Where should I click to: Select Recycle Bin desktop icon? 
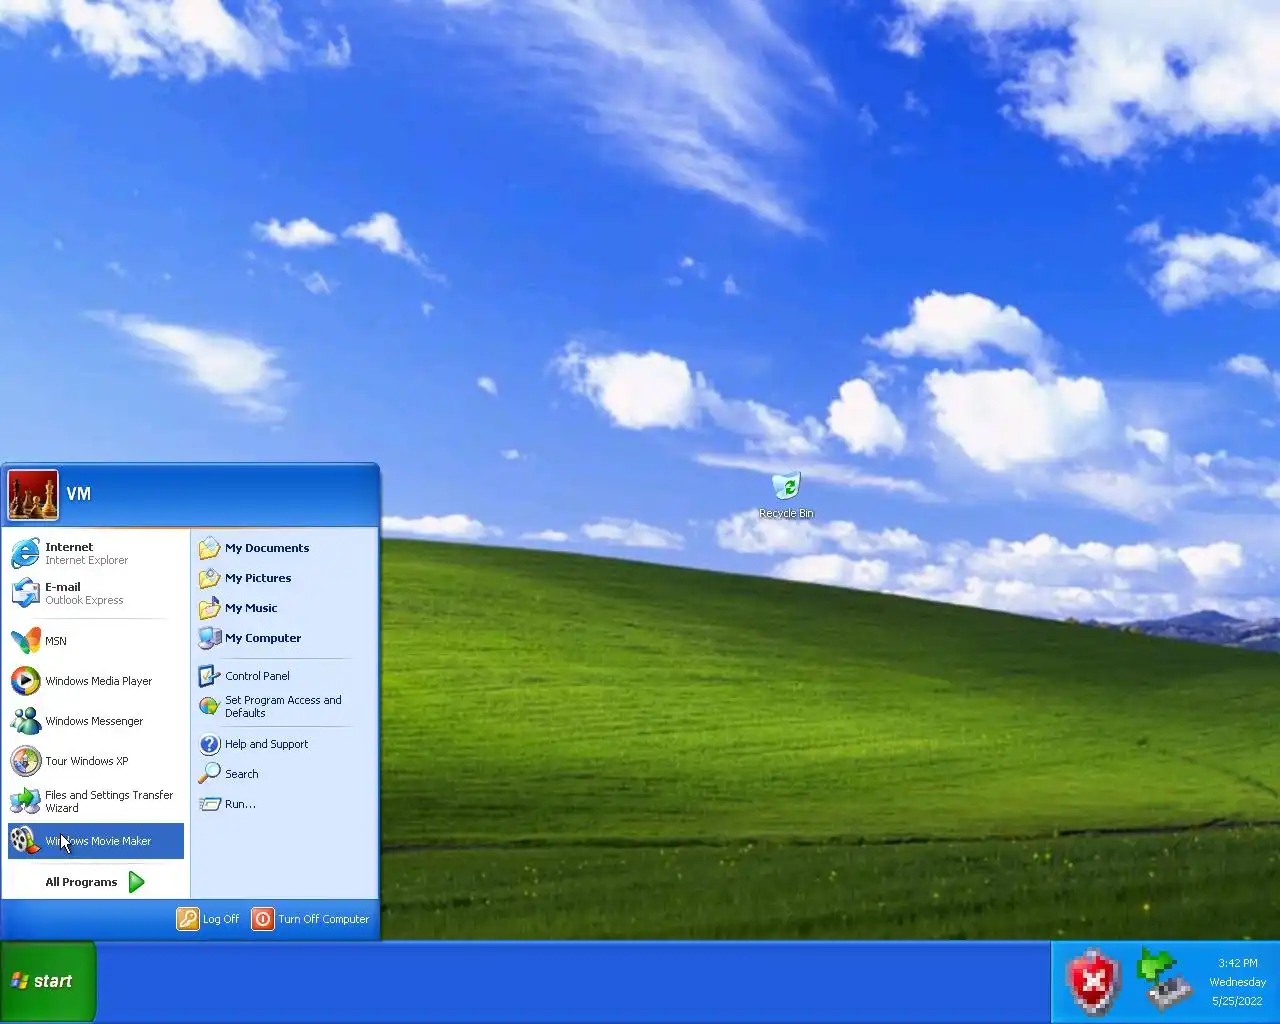787,486
